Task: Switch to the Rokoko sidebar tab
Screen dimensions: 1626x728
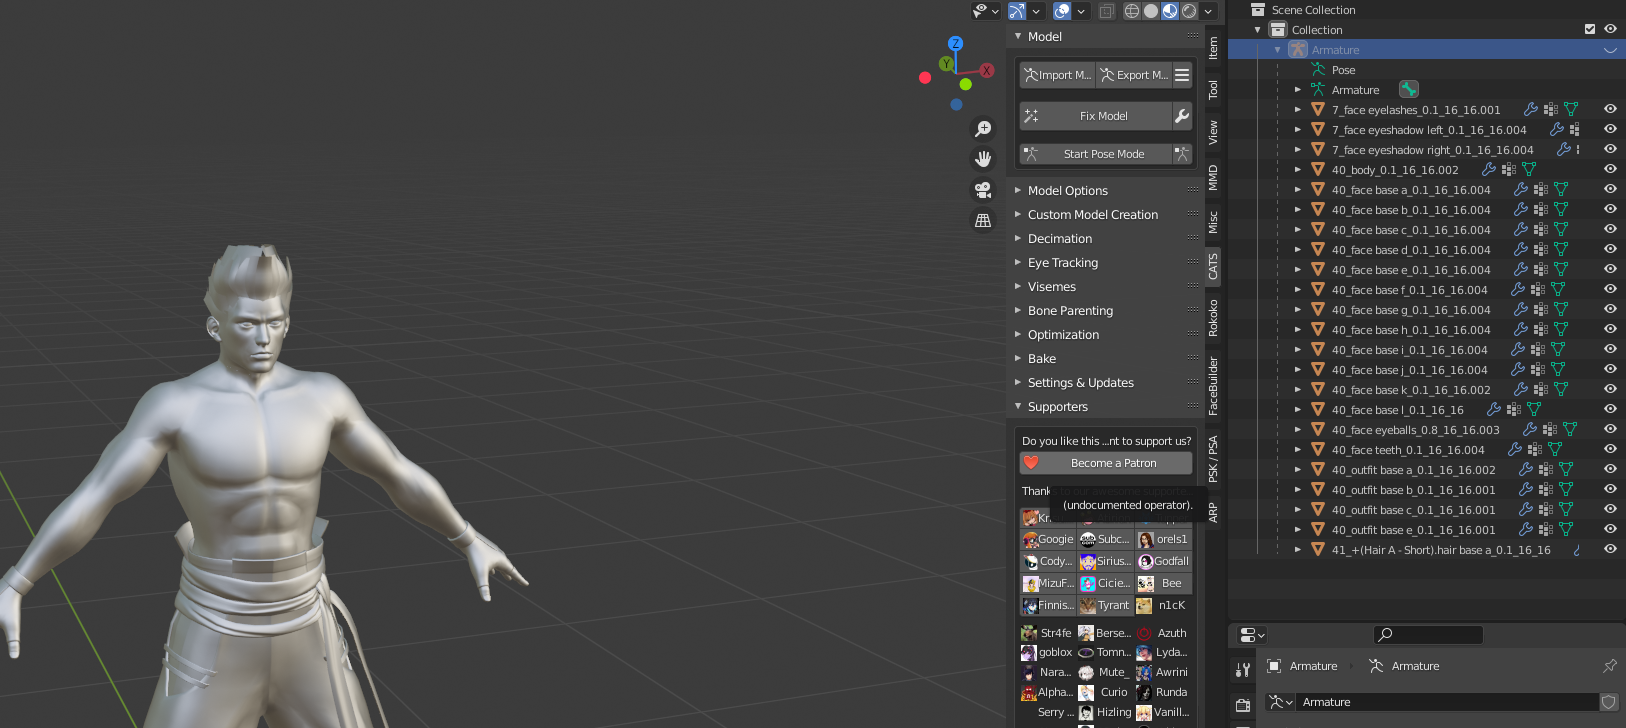Action: click(1213, 317)
